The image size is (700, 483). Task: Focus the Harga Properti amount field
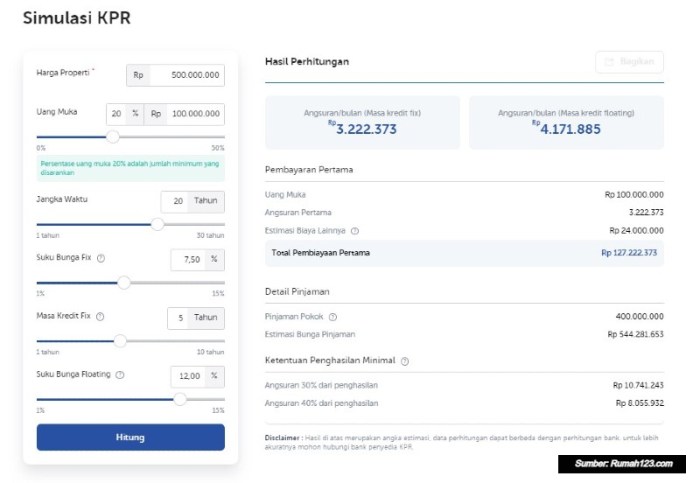point(187,76)
